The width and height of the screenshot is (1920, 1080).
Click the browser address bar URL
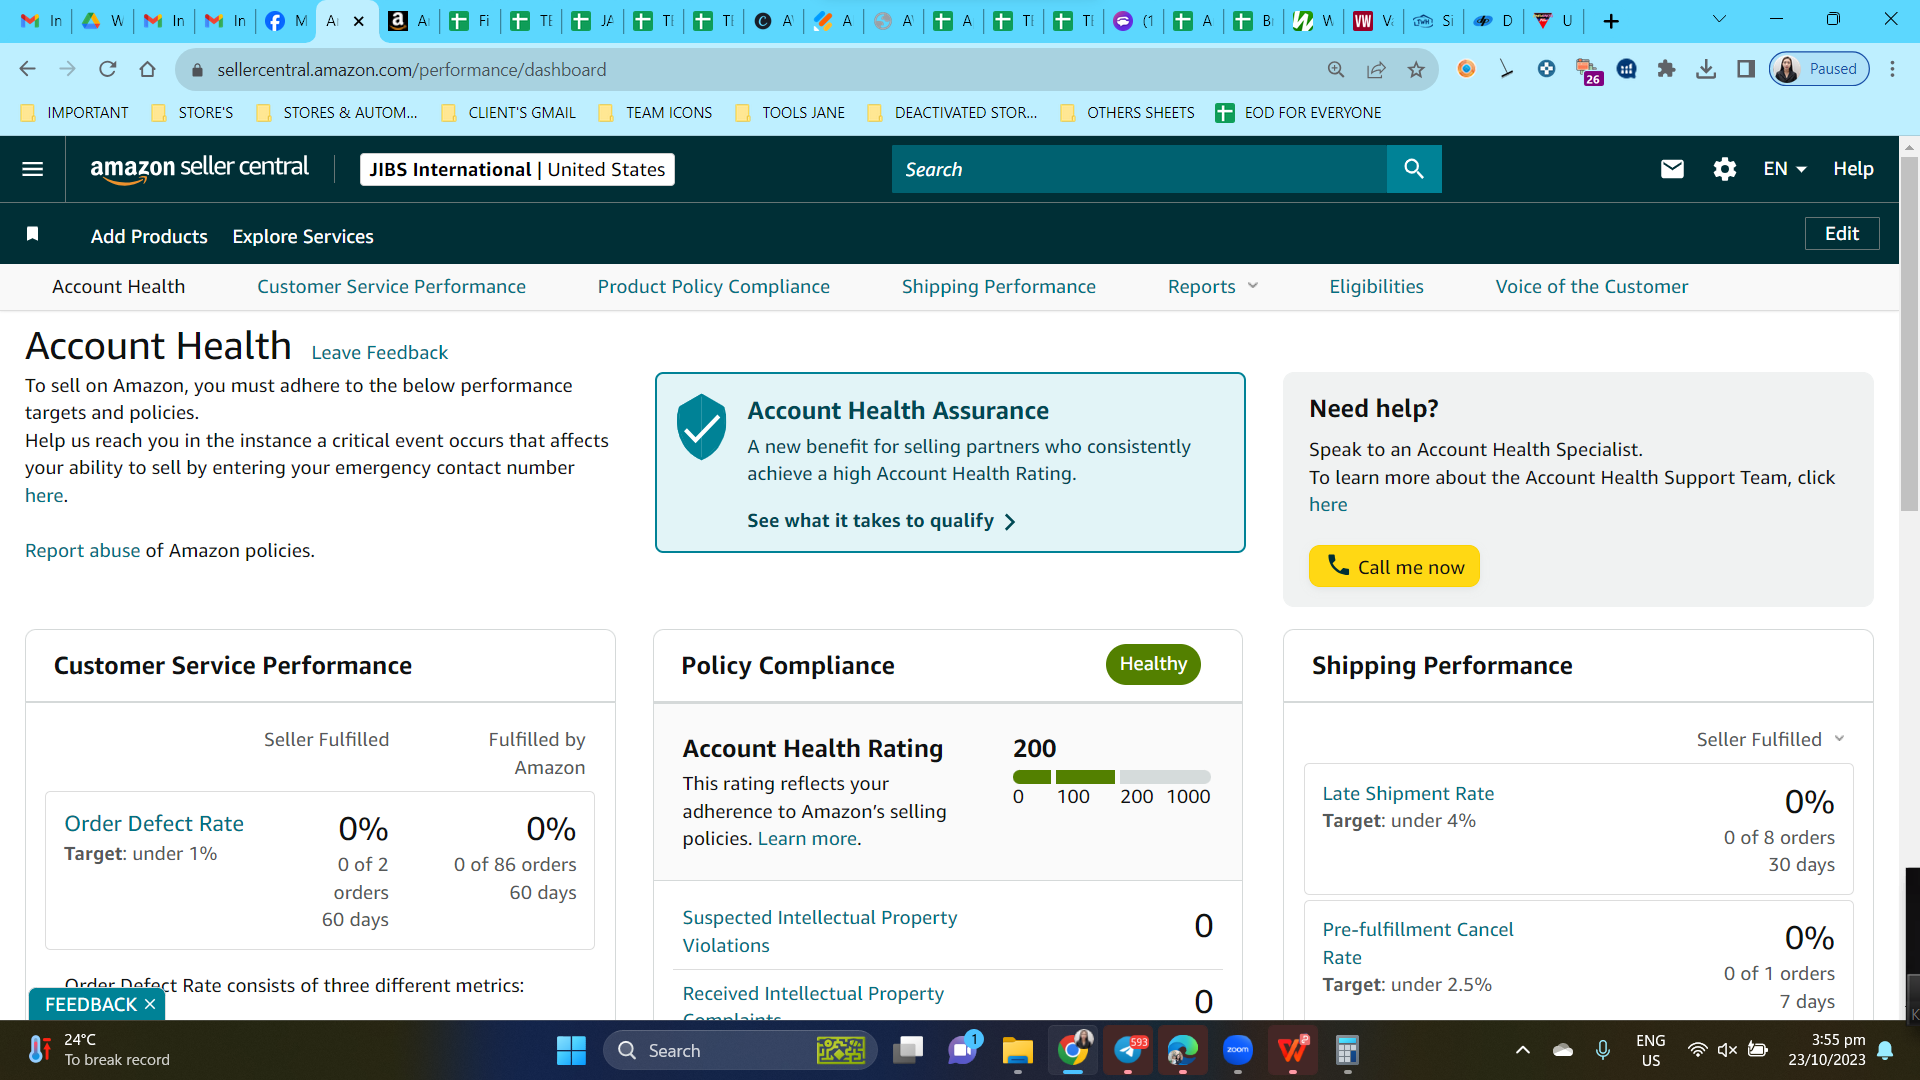[412, 69]
